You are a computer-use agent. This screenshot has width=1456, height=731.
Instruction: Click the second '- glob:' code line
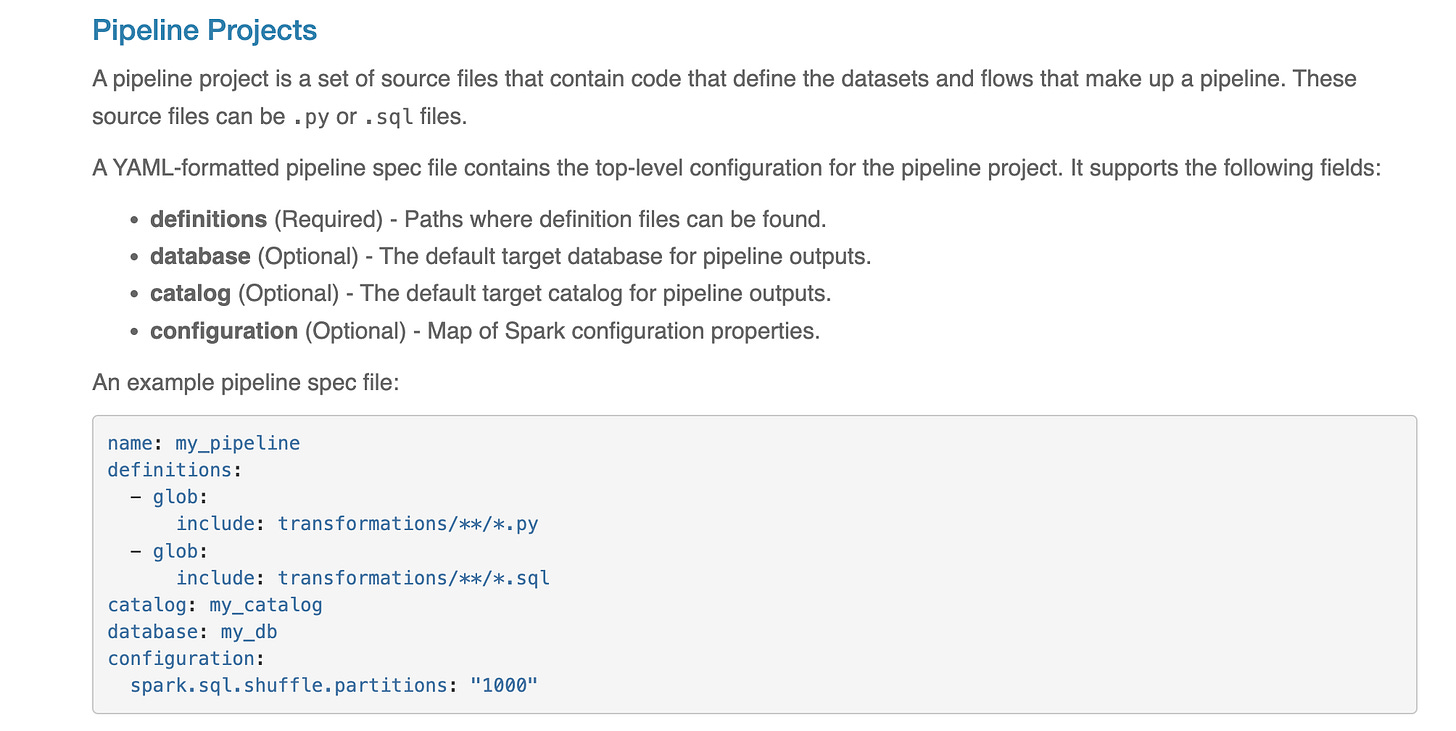169,551
